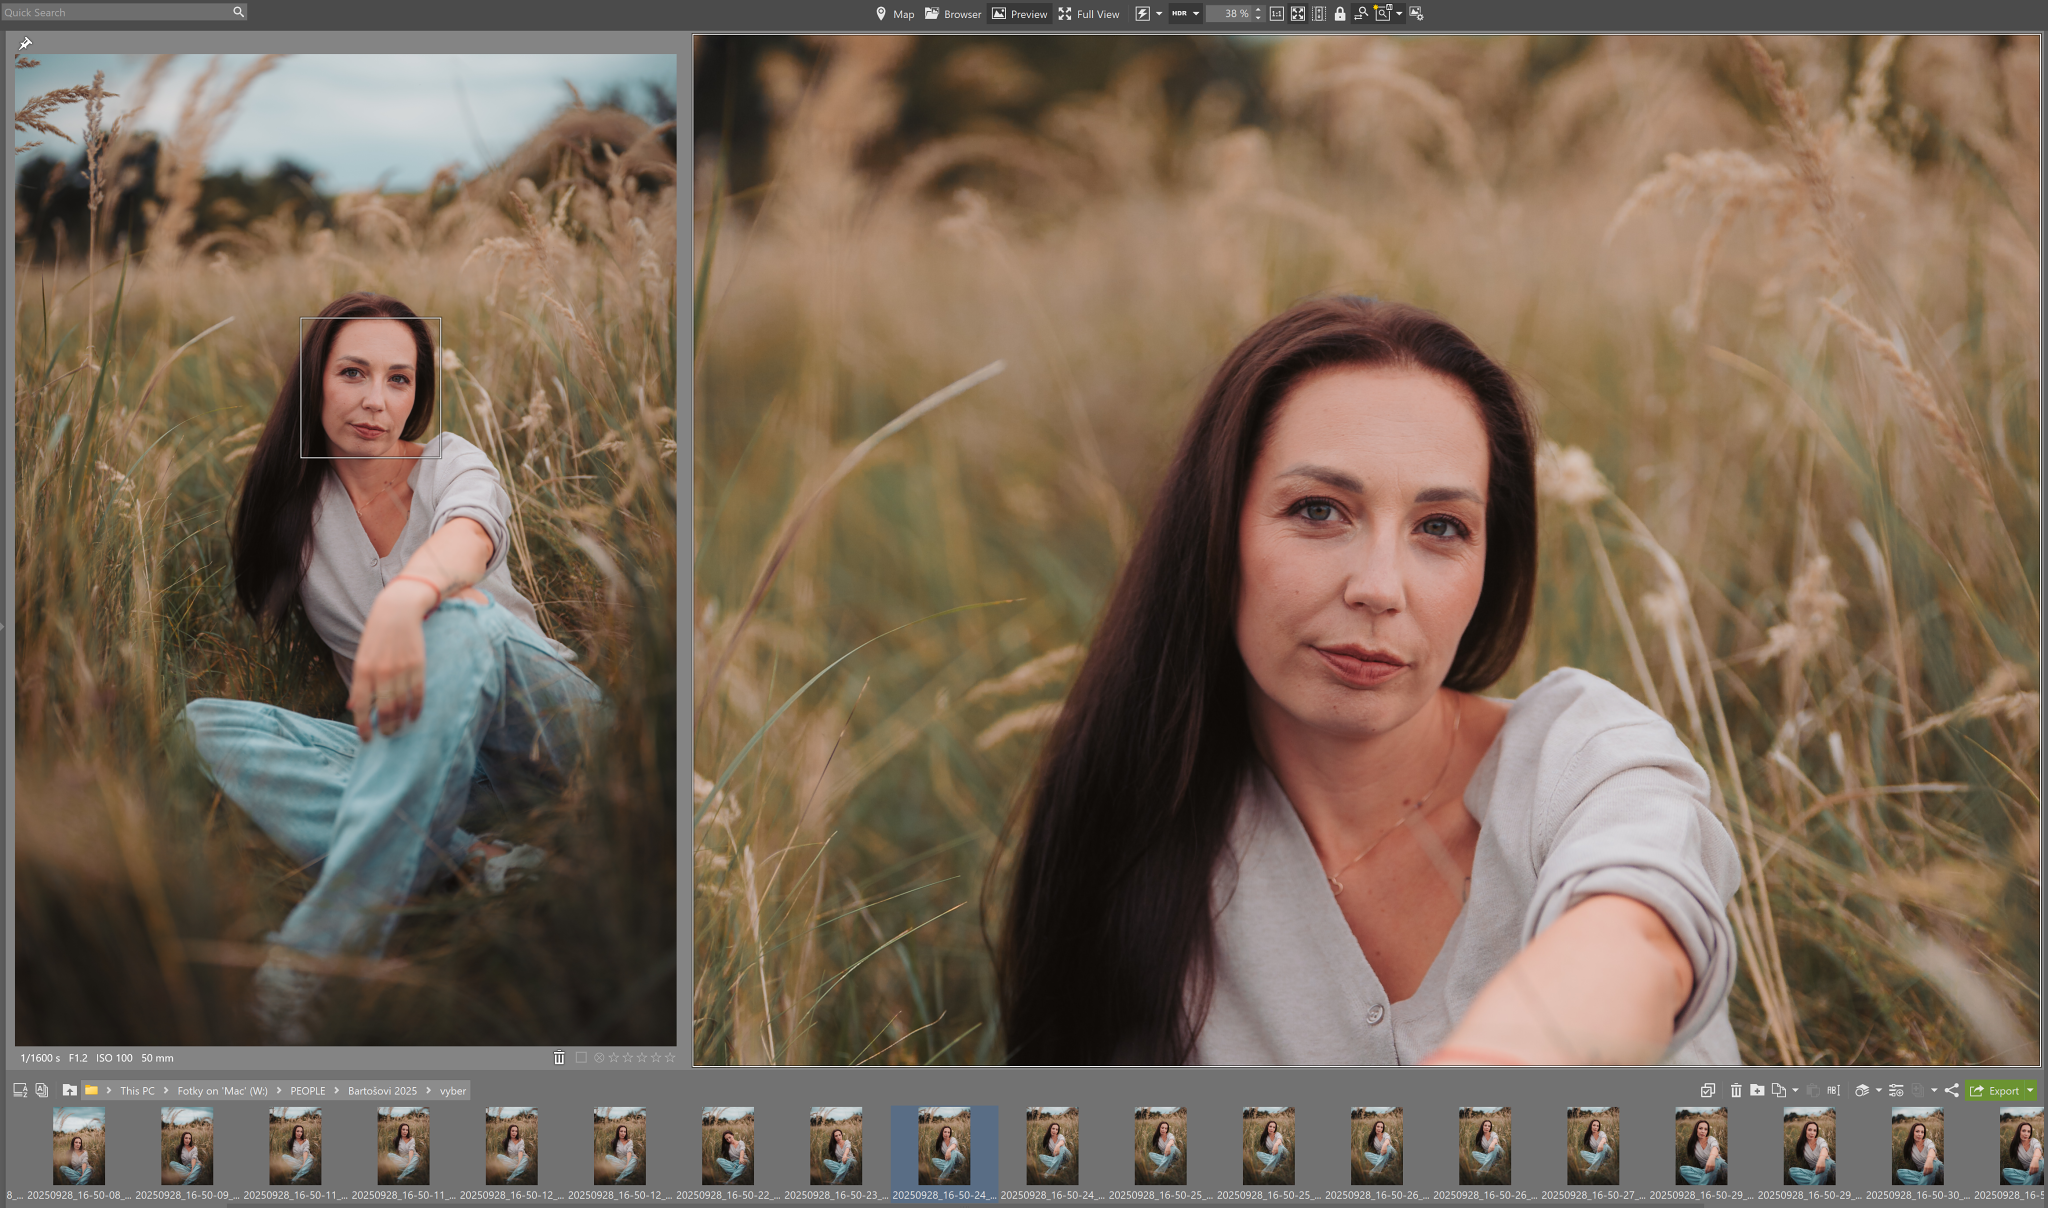
Task: Click the fit-to-screen zoom icon
Action: [x=1297, y=14]
